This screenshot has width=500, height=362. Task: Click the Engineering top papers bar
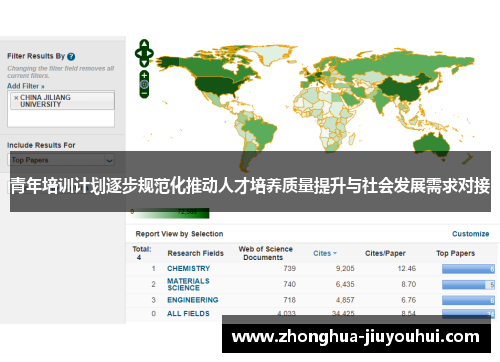pyautogui.click(x=468, y=300)
